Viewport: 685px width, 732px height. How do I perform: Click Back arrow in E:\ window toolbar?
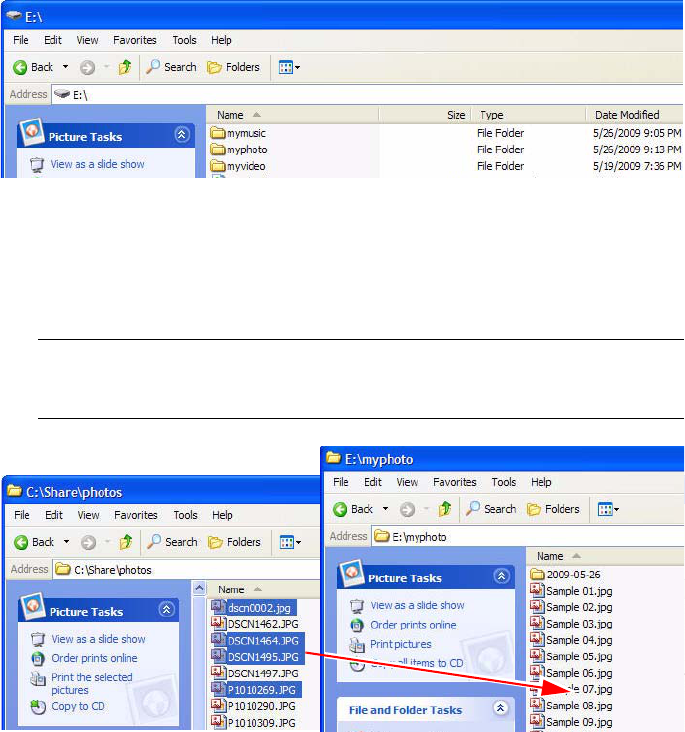(x=20, y=68)
